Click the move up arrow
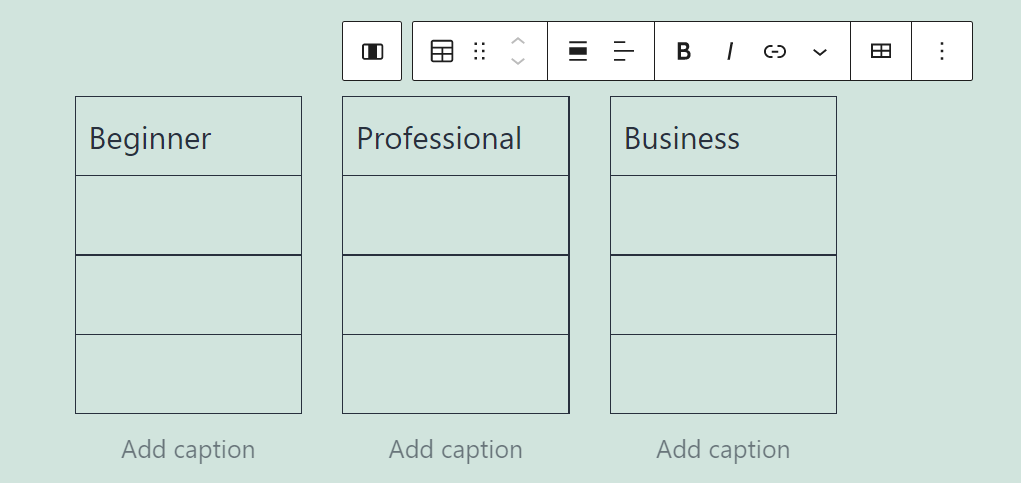This screenshot has height=483, width=1021. point(518,41)
